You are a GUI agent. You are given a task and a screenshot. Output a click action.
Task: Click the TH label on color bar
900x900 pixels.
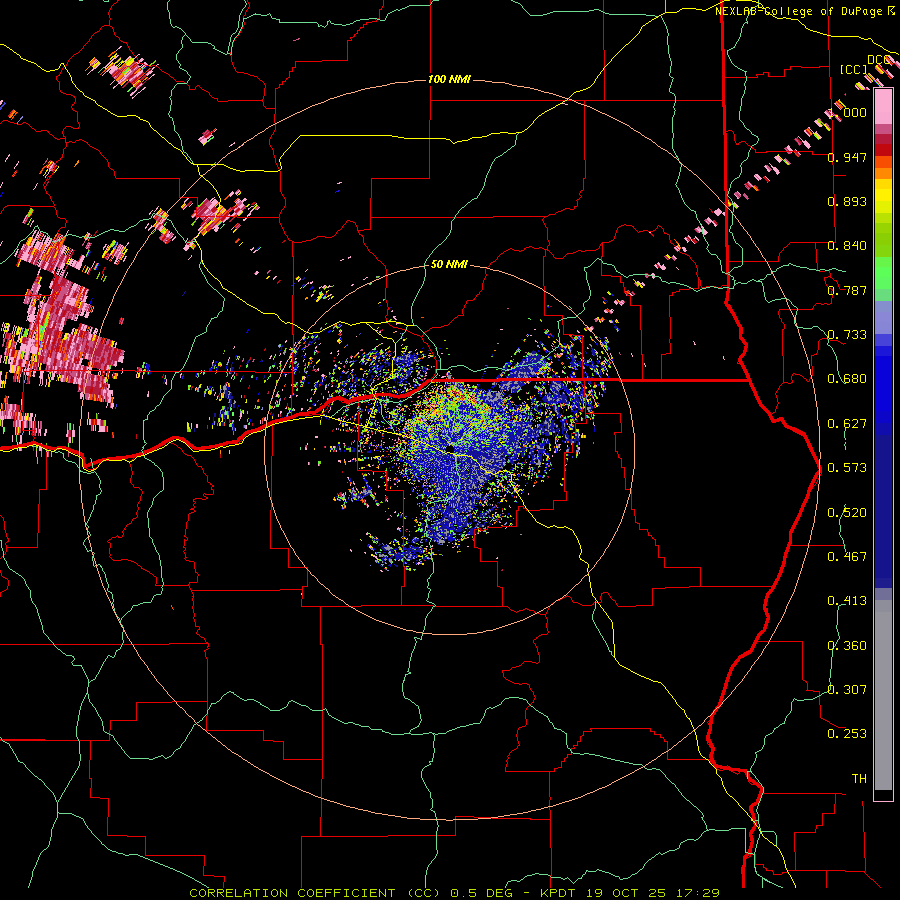coord(859,779)
